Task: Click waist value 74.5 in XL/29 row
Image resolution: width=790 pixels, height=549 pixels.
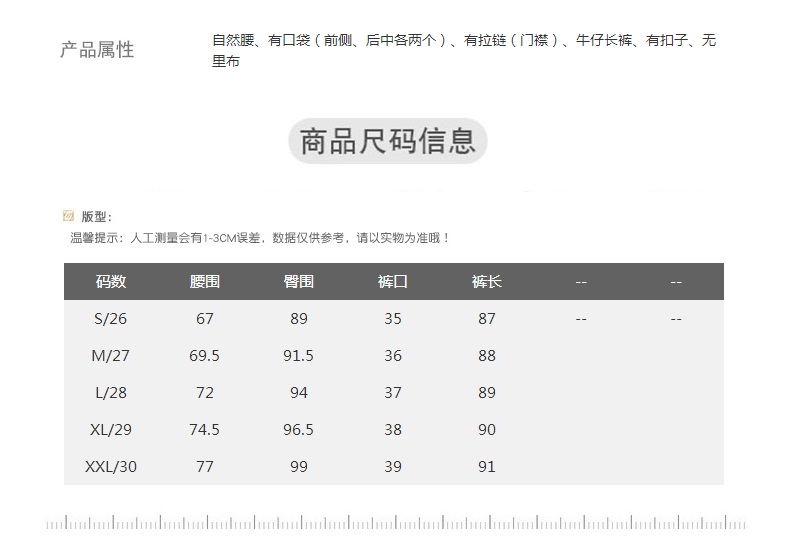Action: click(205, 430)
